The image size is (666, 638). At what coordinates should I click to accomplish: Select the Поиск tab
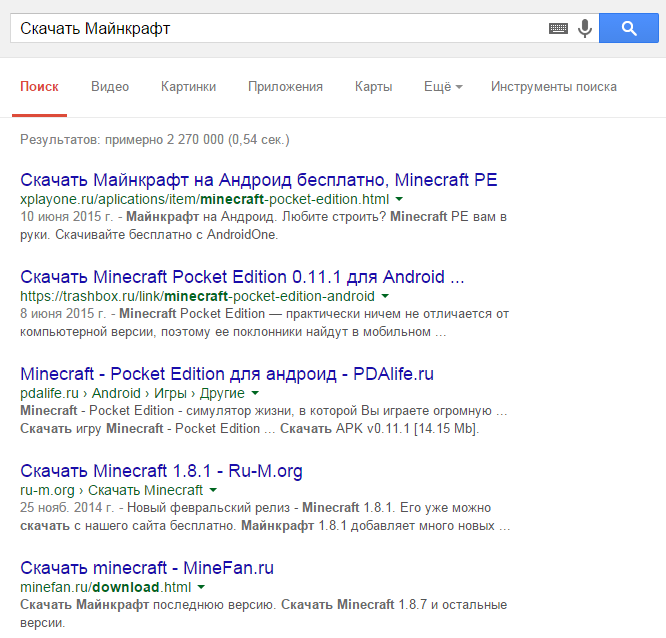click(x=39, y=87)
